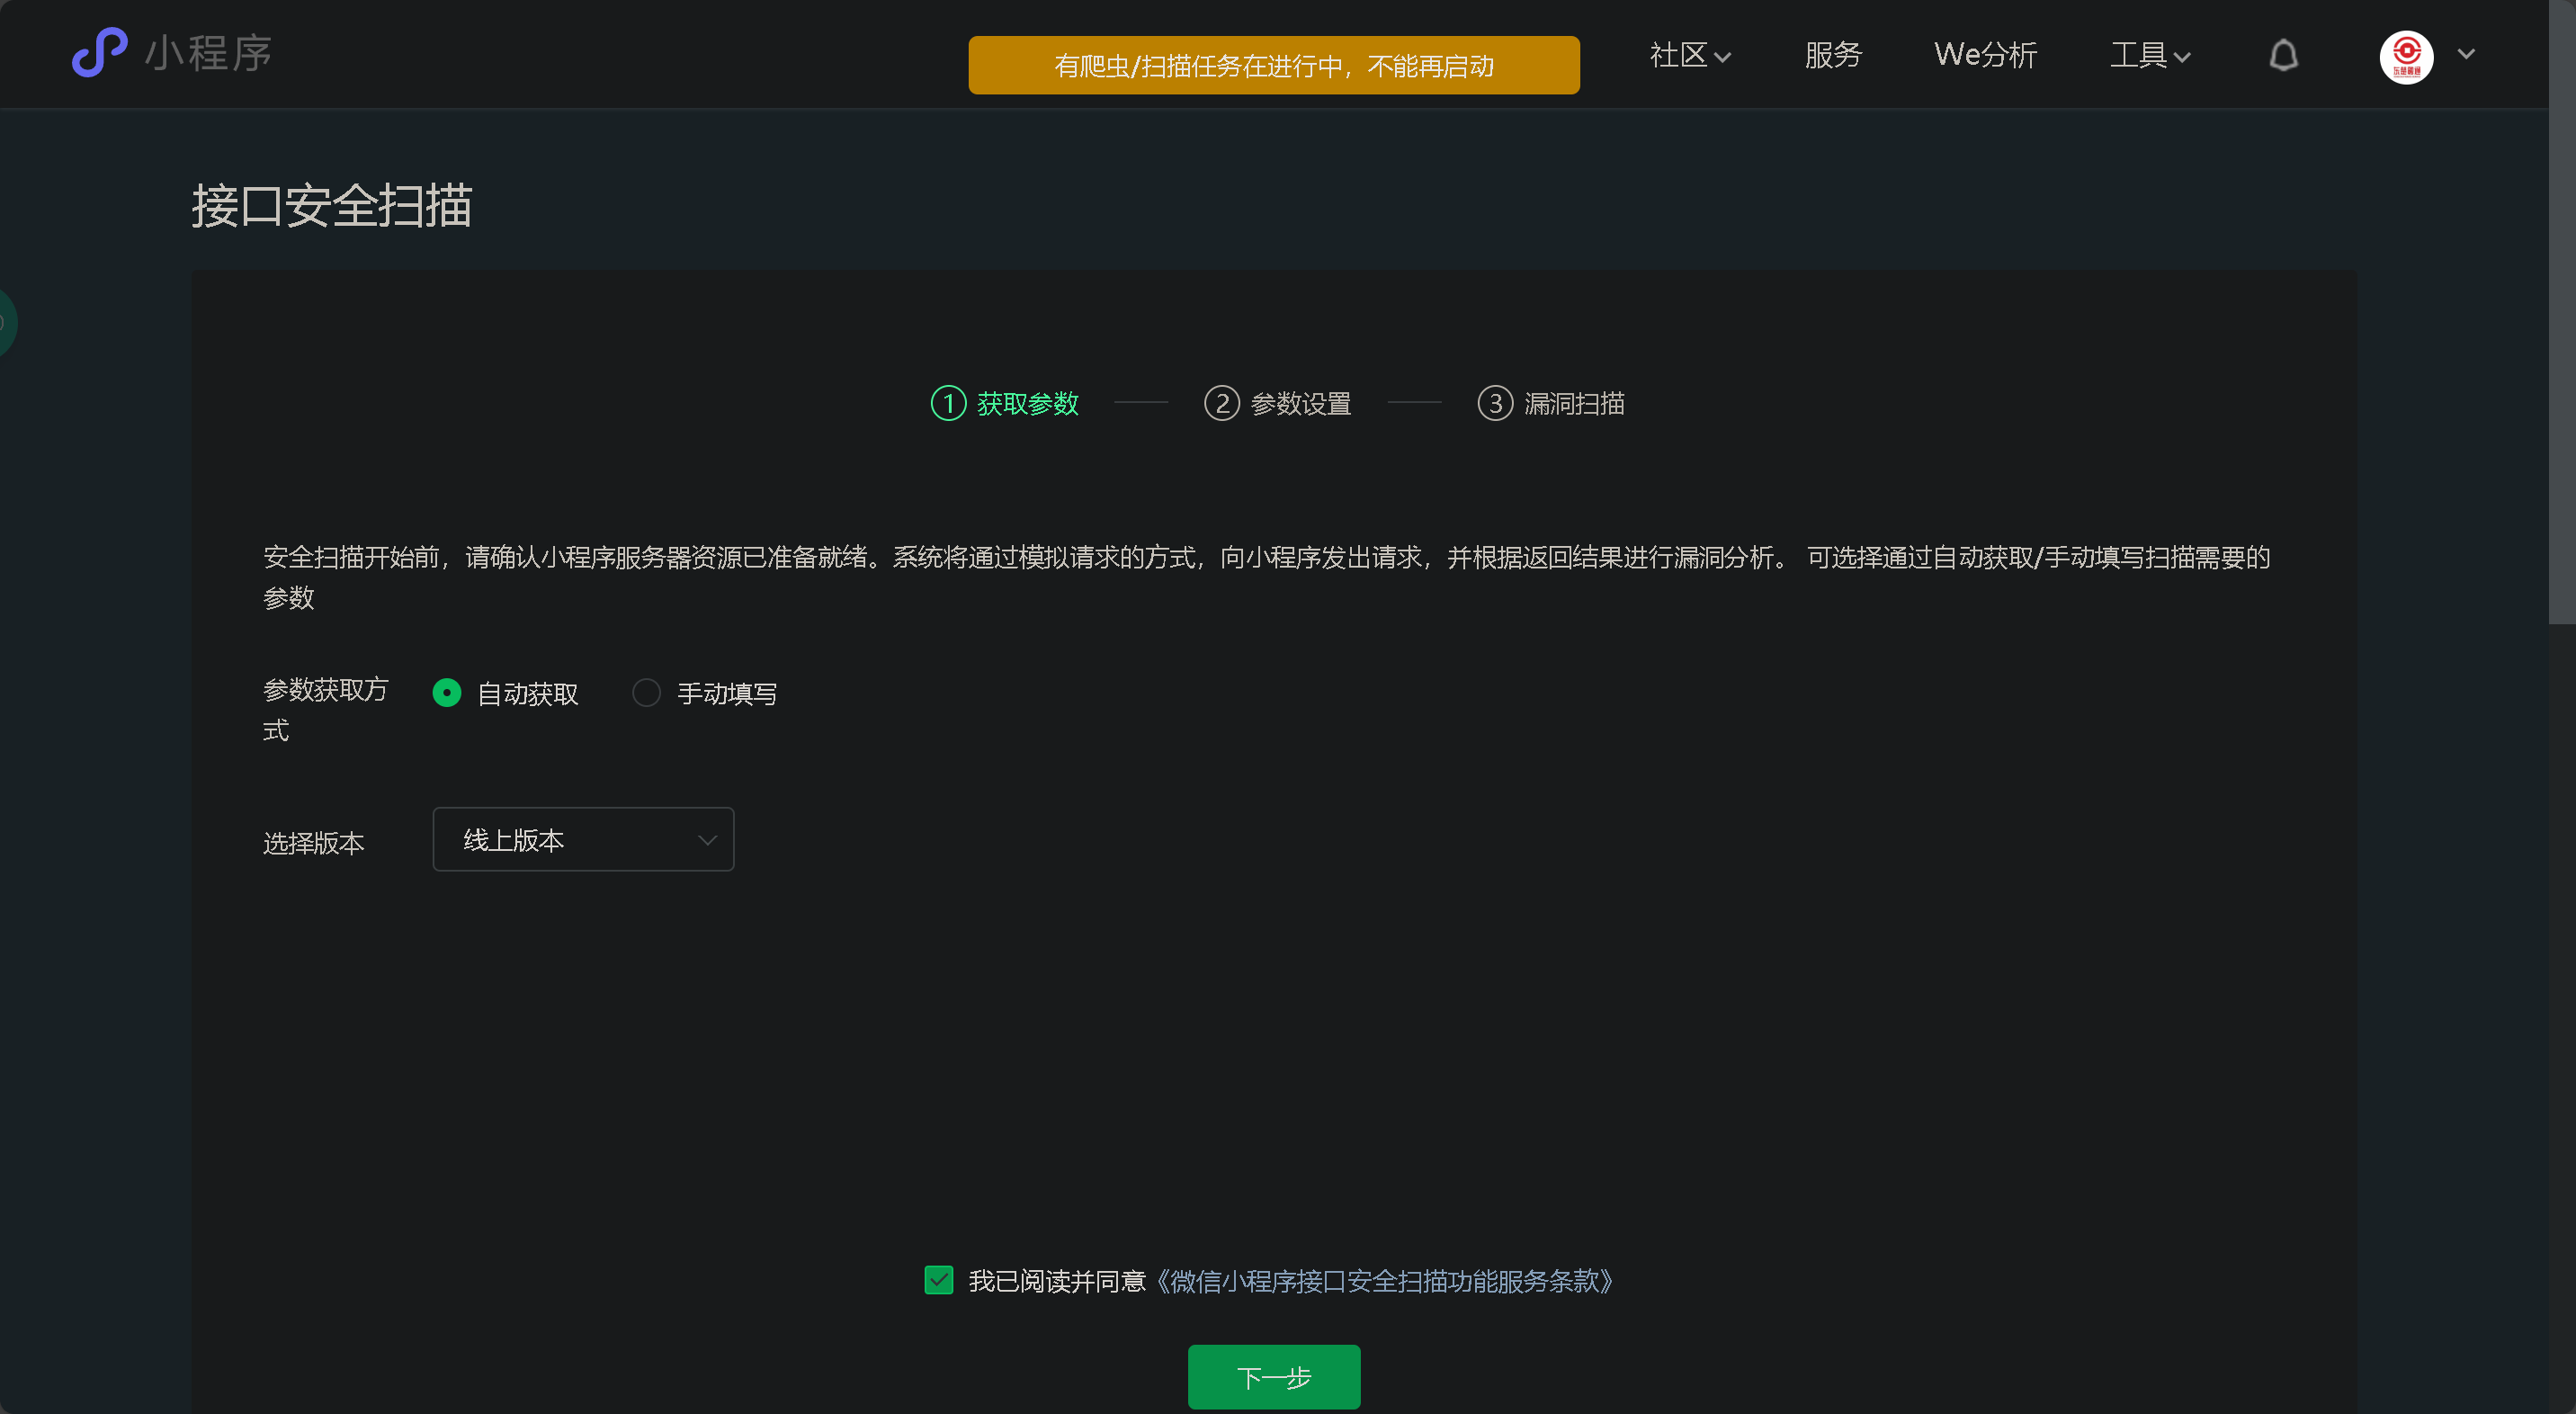Open the 线上版本 version dropdown

tap(583, 839)
